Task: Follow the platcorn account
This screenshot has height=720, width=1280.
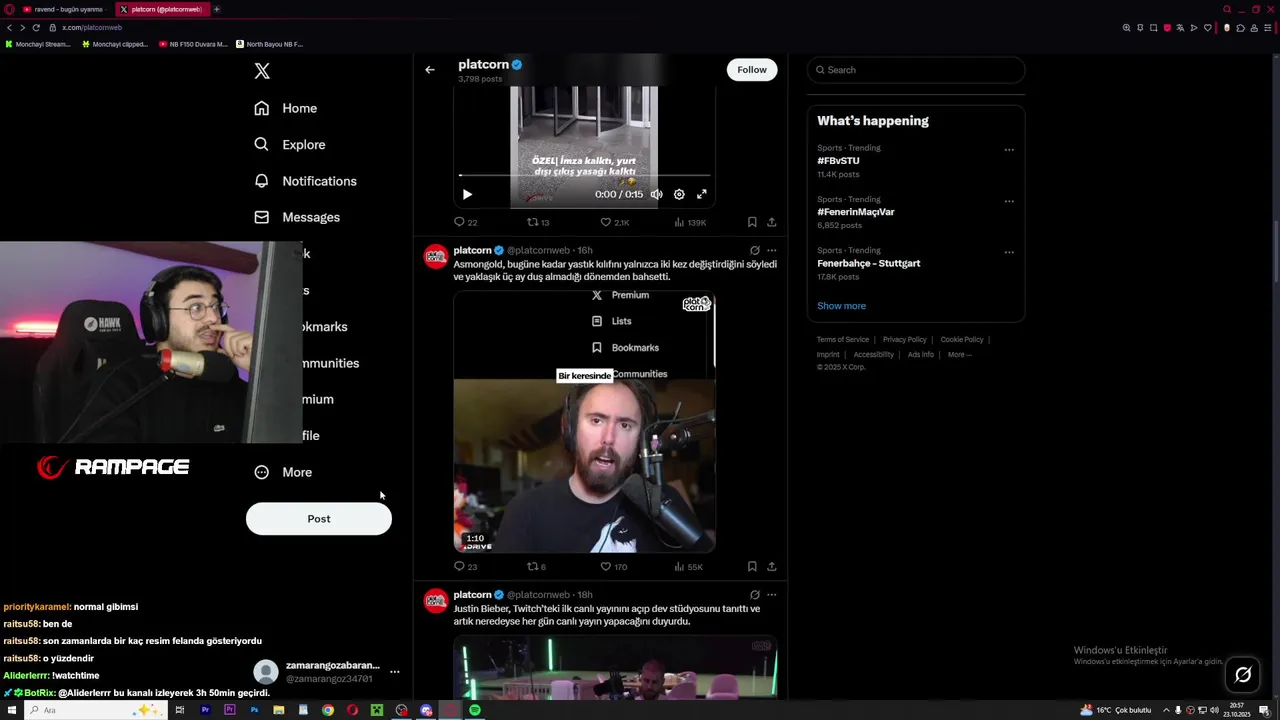Action: (752, 70)
